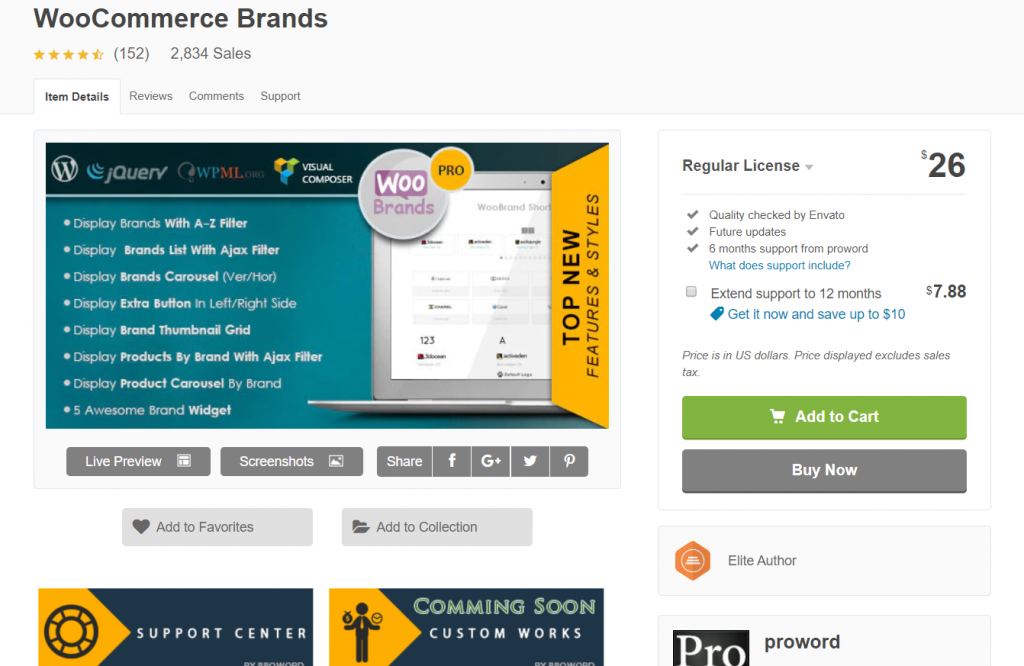1024x666 pixels.
Task: Click the Support Center banner
Action: (x=175, y=627)
